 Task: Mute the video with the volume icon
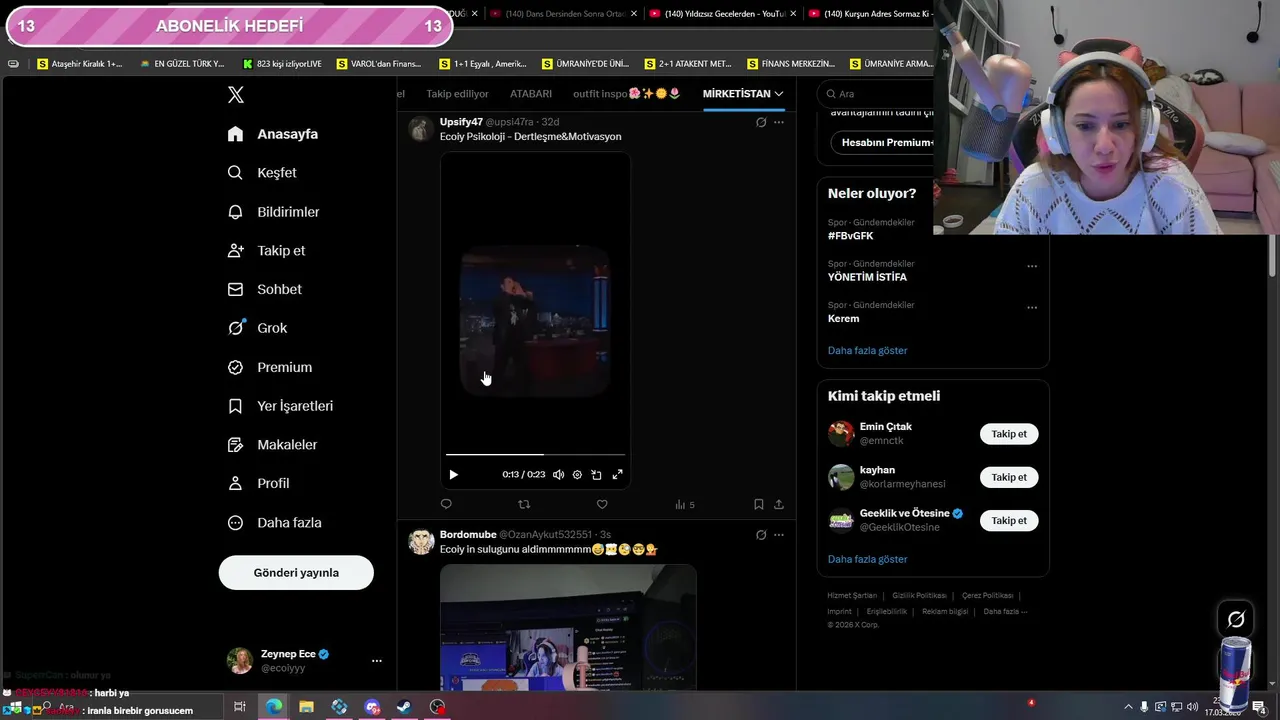(x=558, y=475)
